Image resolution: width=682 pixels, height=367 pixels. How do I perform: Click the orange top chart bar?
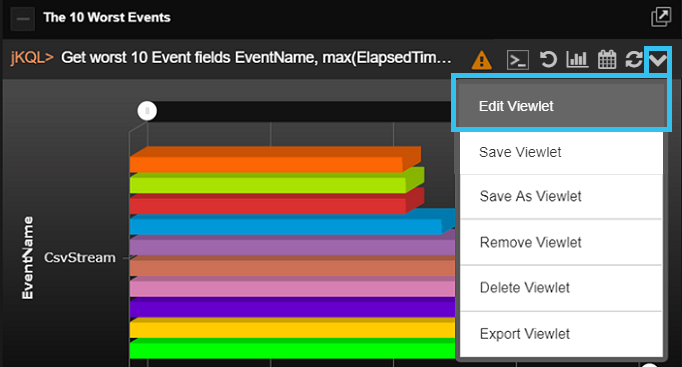pyautogui.click(x=275, y=160)
